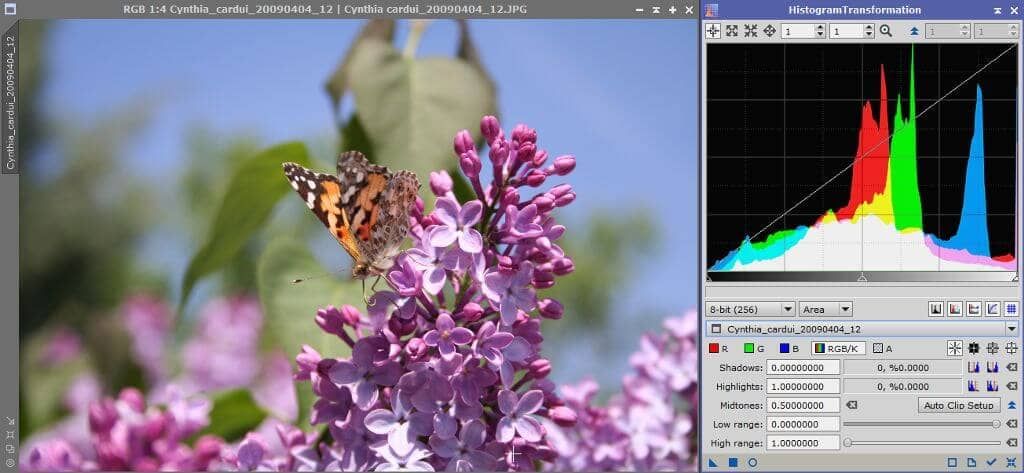Select the histogram pan mode icon
1024x473 pixels.
pyautogui.click(x=769, y=31)
